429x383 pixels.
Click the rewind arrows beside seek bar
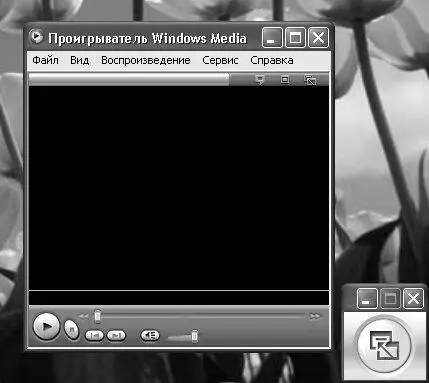83,316
